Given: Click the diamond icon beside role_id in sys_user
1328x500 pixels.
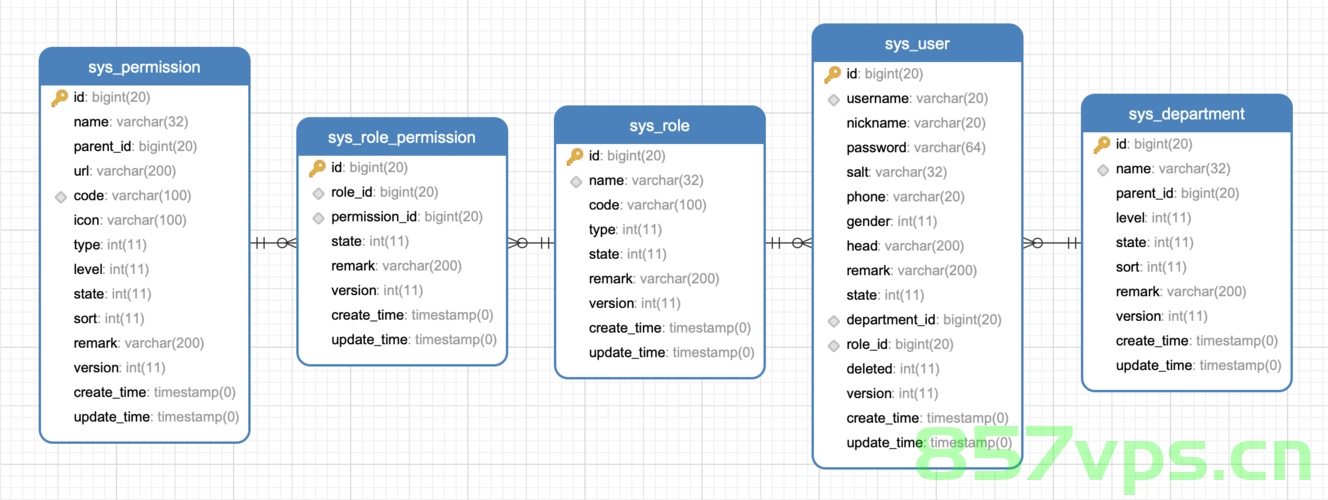Looking at the screenshot, I should point(833,345).
